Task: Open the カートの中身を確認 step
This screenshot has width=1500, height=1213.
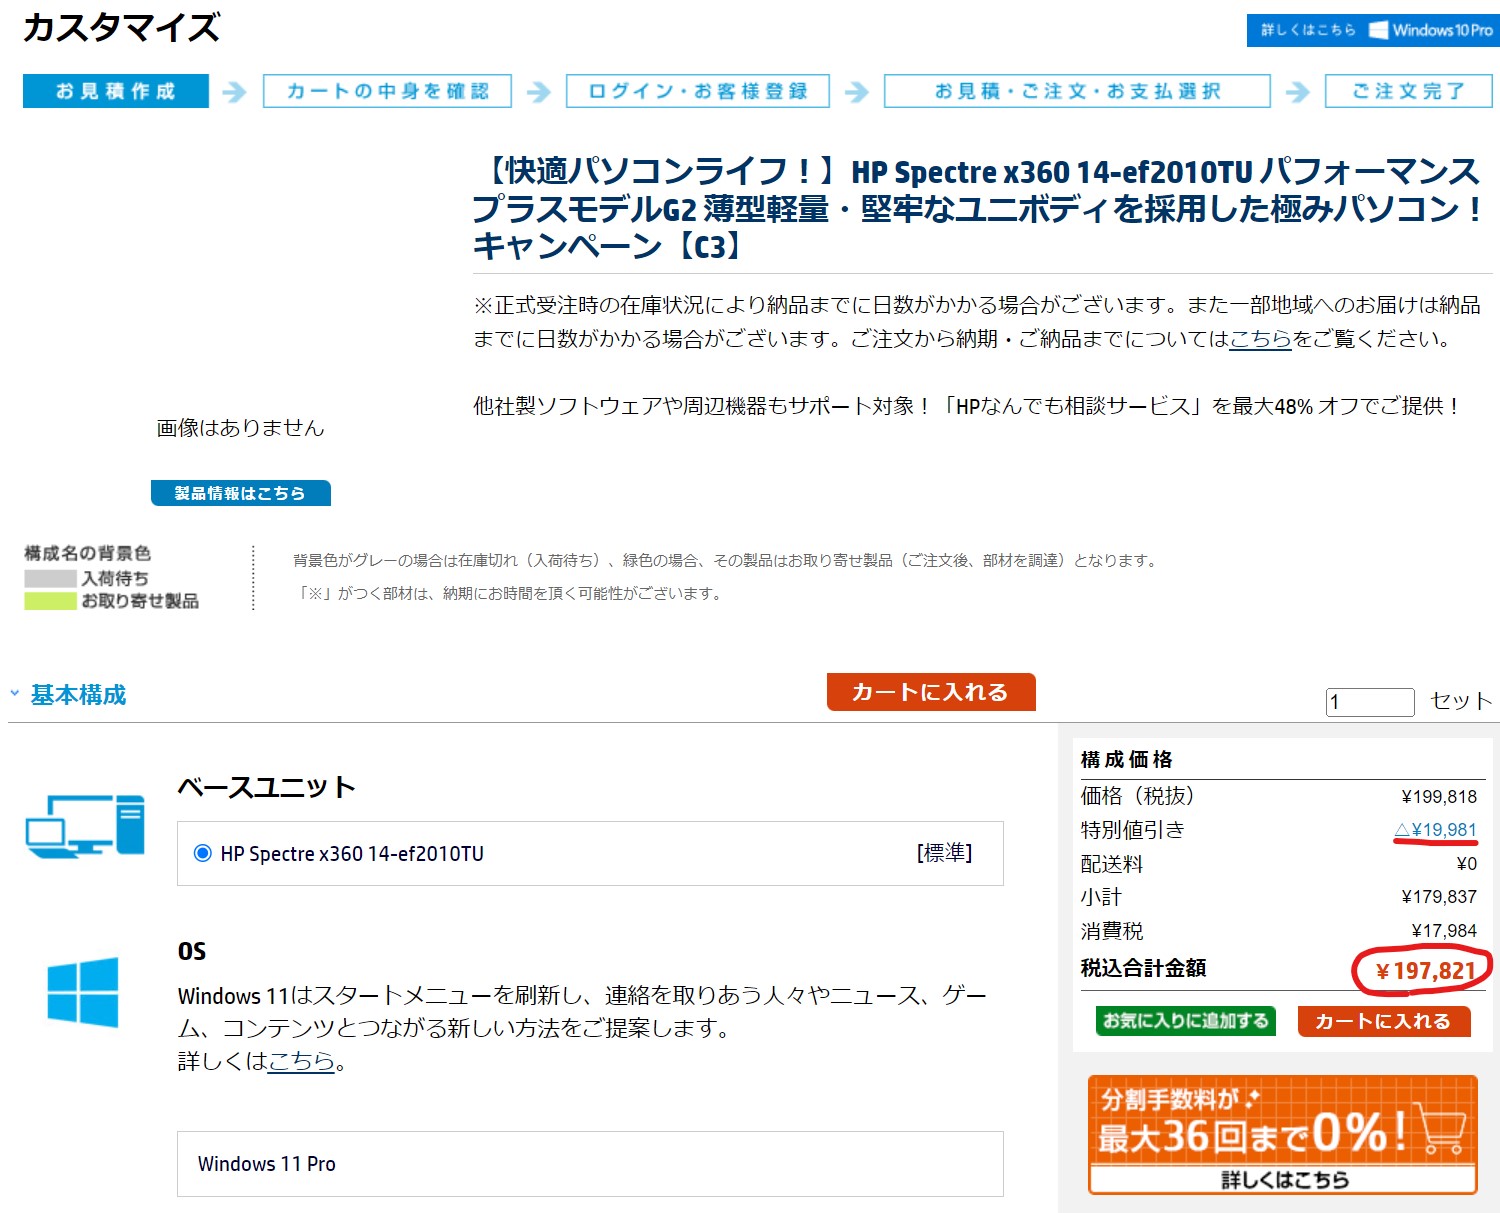Action: coord(387,91)
